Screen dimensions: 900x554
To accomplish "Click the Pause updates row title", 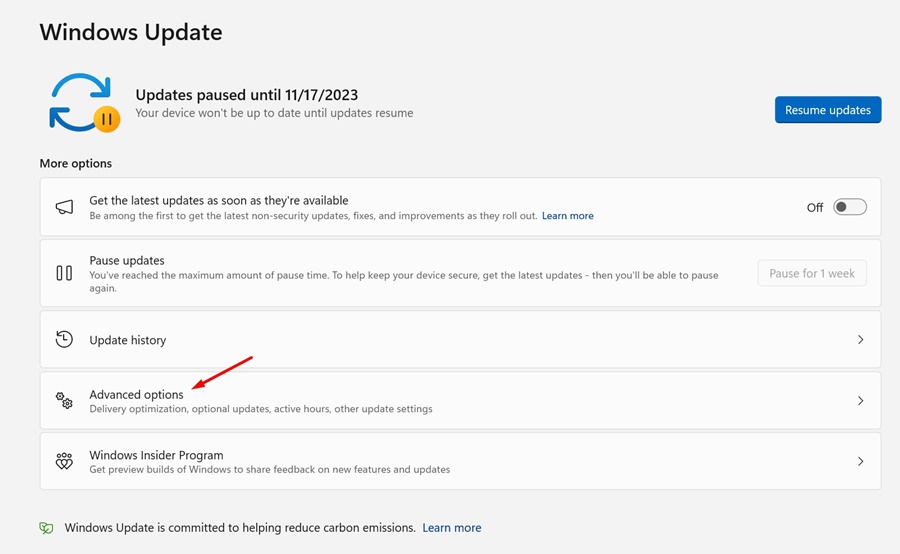I will (x=127, y=260).
